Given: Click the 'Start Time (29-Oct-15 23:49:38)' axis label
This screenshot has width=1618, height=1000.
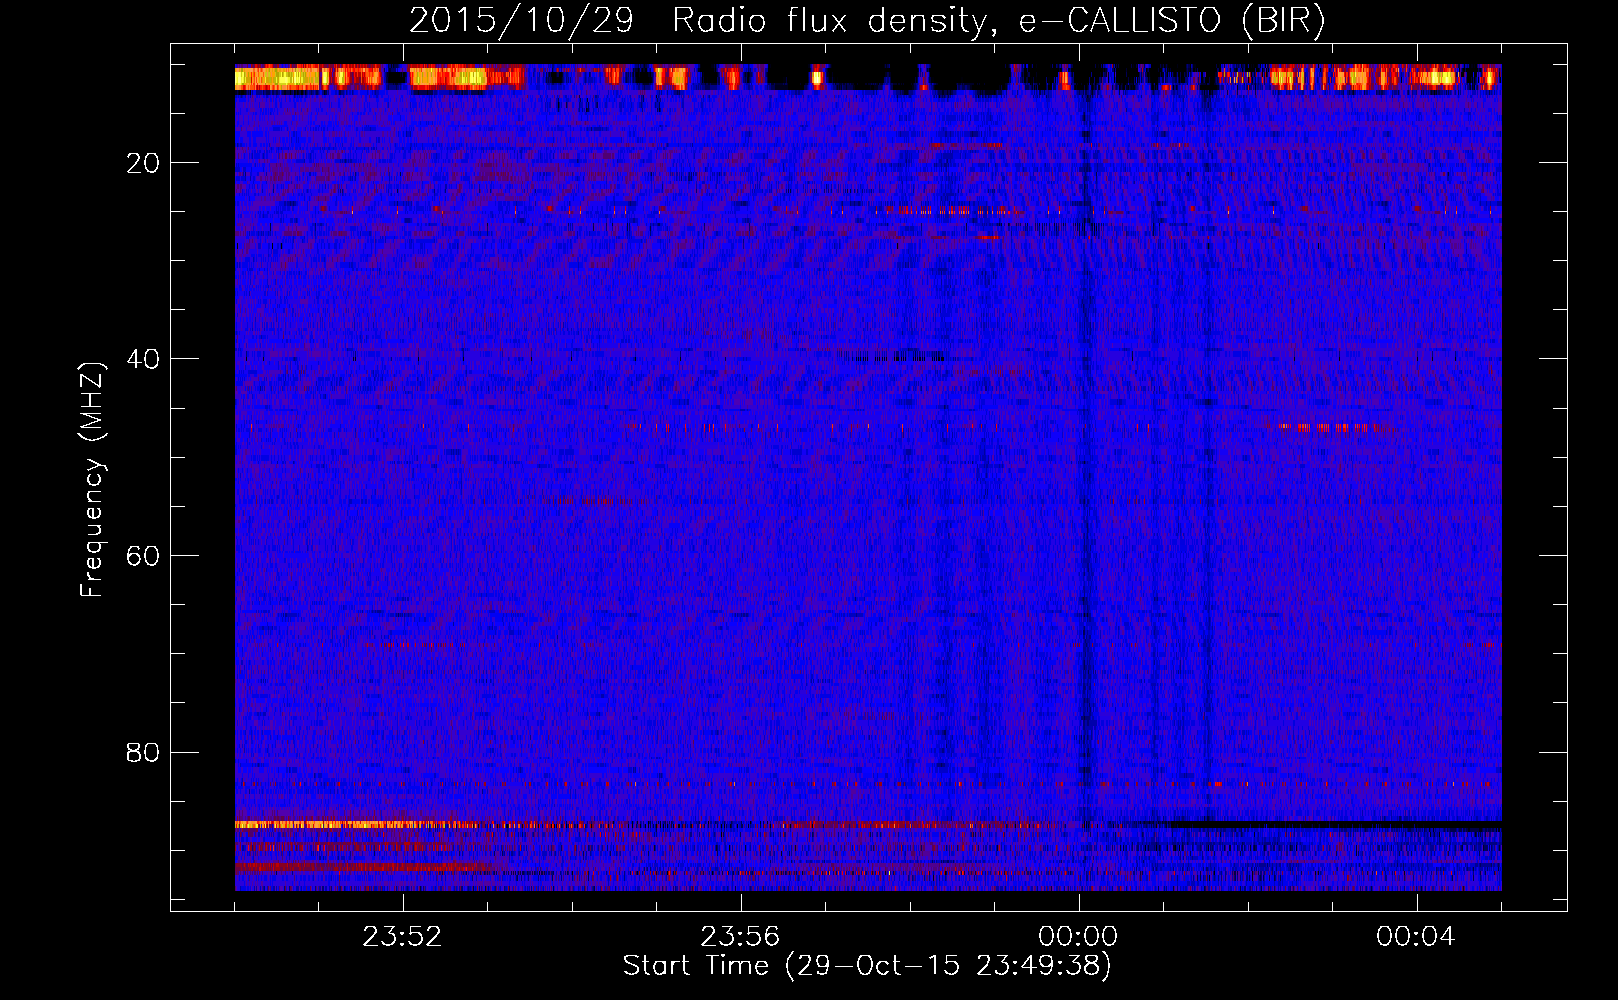Looking at the screenshot, I should tap(867, 966).
